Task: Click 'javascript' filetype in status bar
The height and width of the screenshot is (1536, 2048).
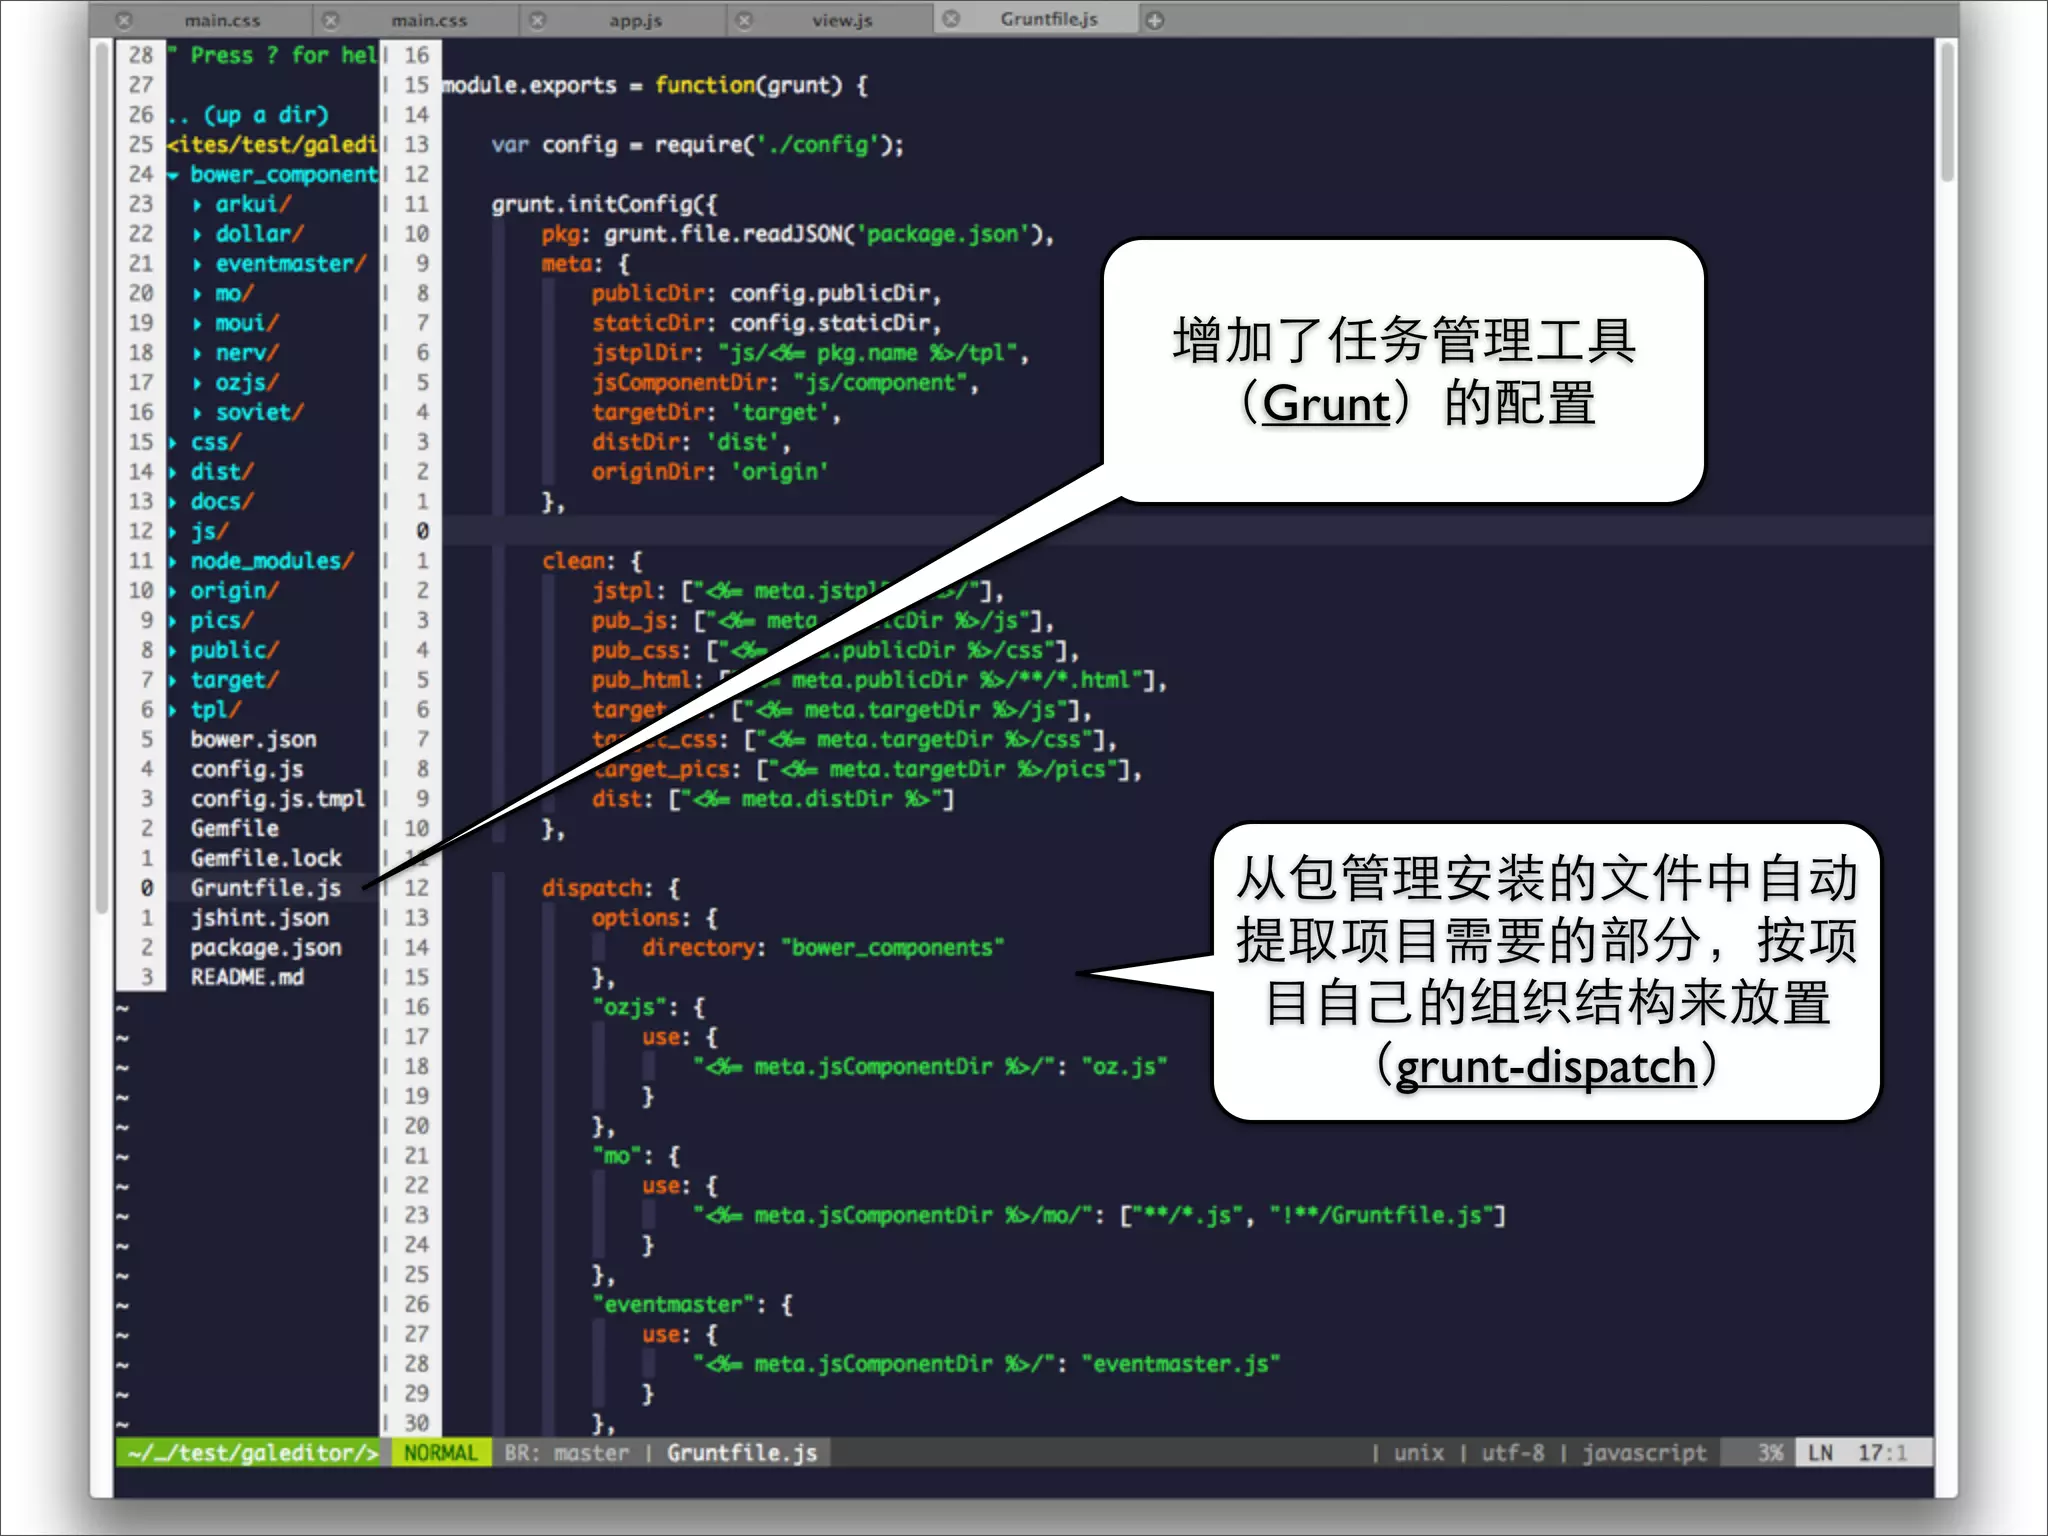Action: tap(1645, 1454)
